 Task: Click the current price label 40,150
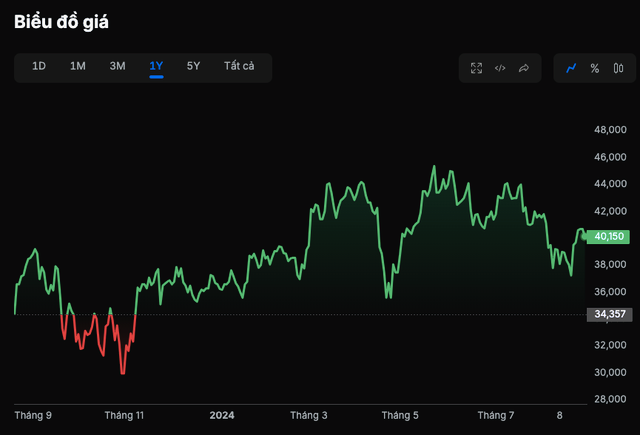609,237
